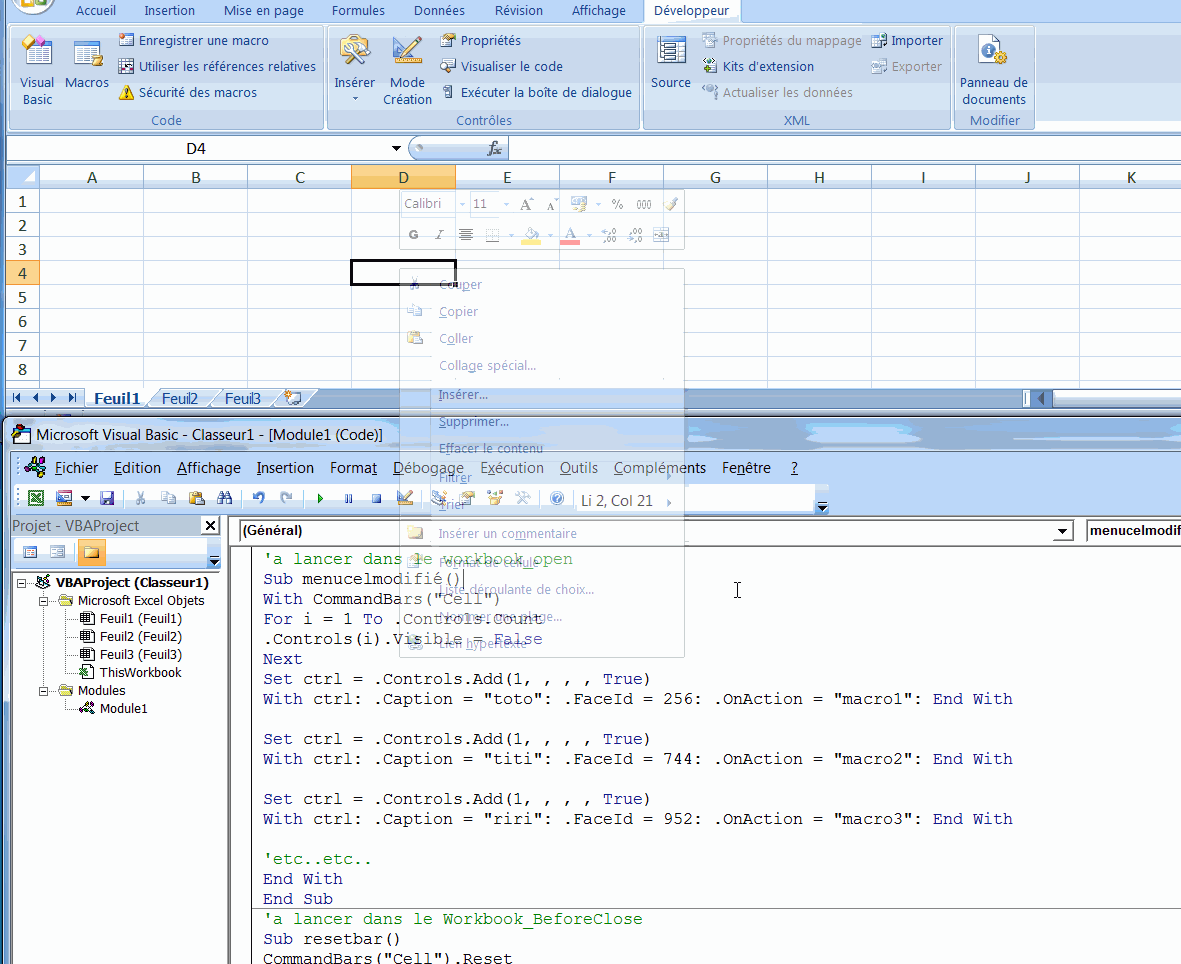Collapse the Modules folder in project tree

click(x=43, y=690)
